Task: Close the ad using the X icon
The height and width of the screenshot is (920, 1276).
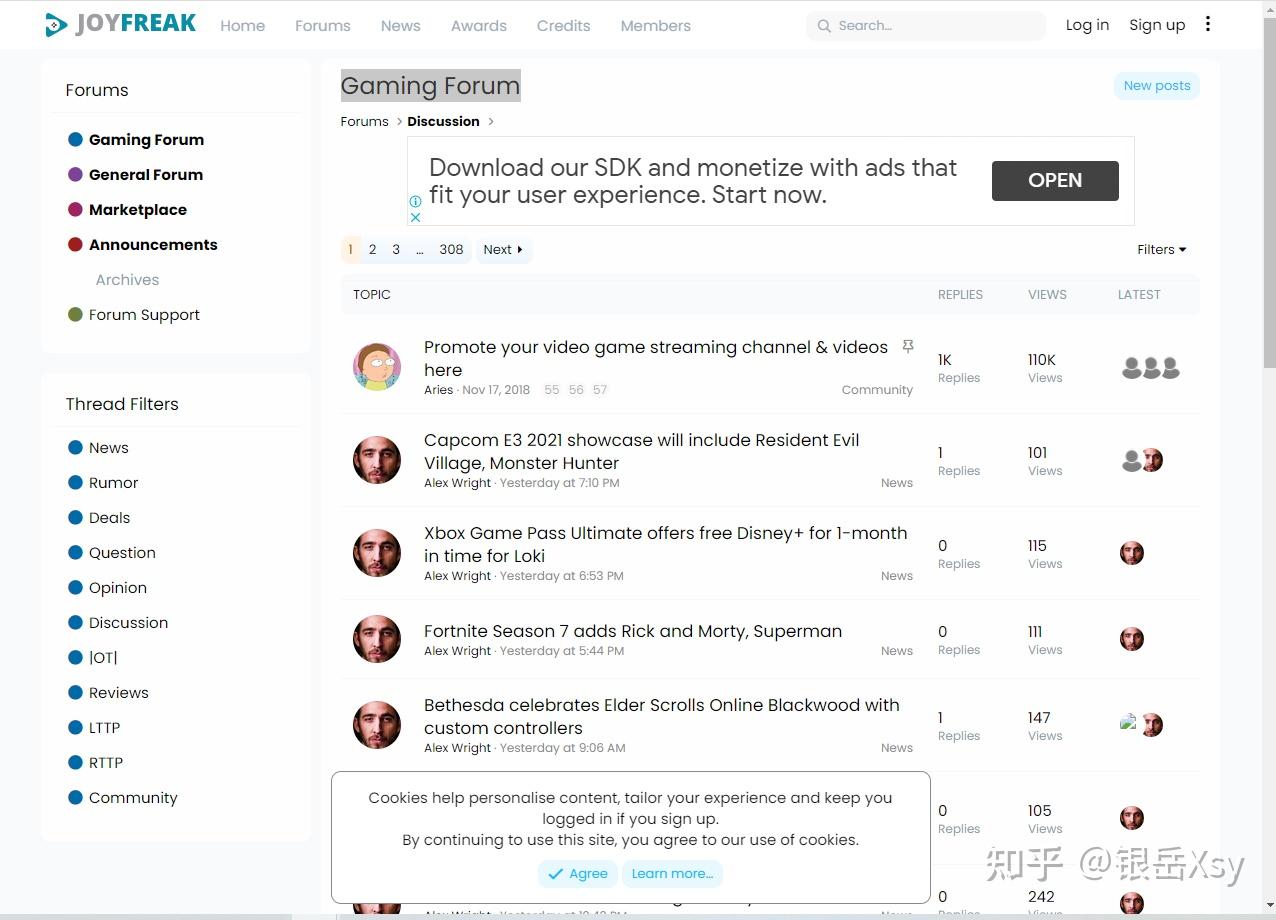Action: tap(416, 217)
